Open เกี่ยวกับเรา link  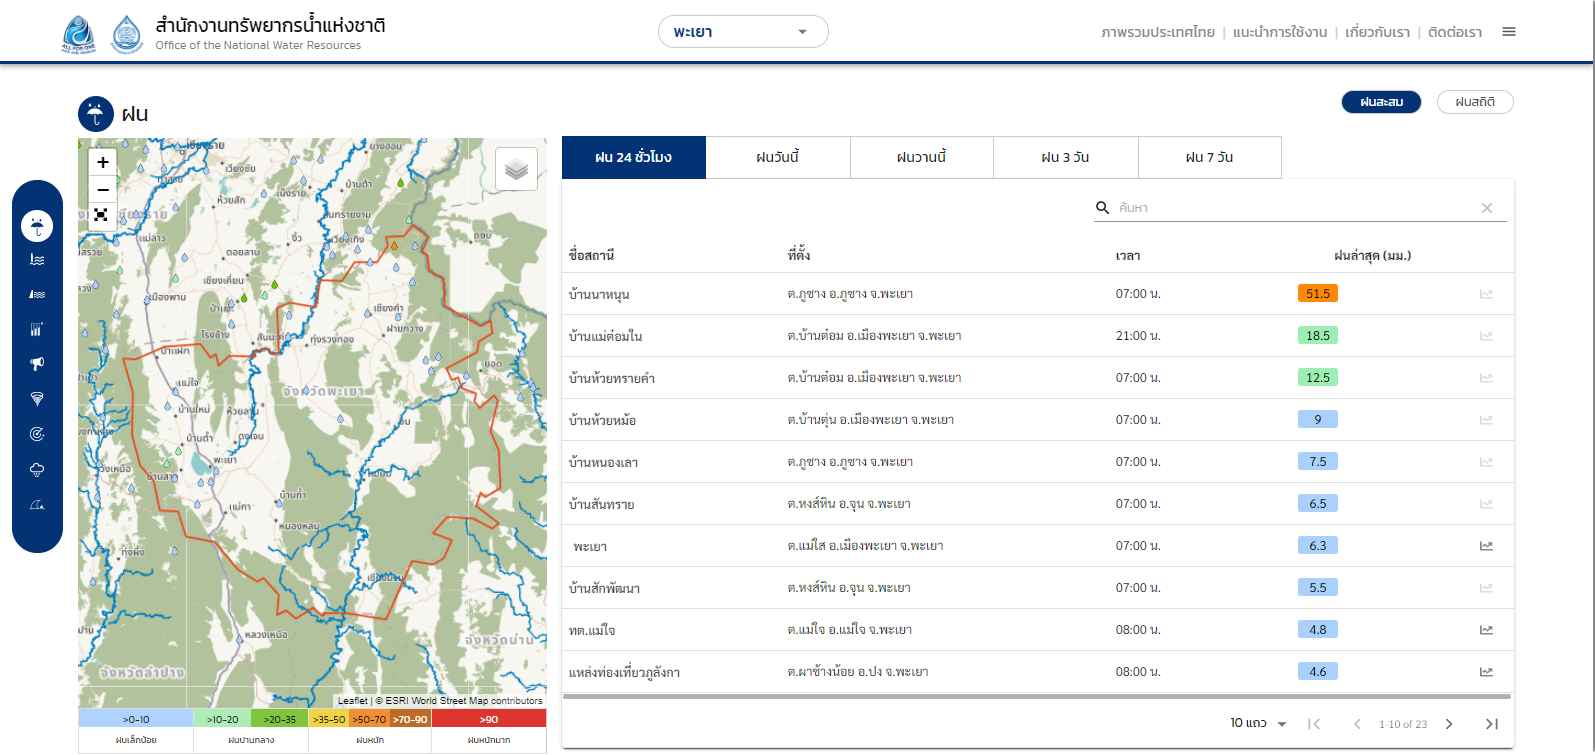point(1377,32)
